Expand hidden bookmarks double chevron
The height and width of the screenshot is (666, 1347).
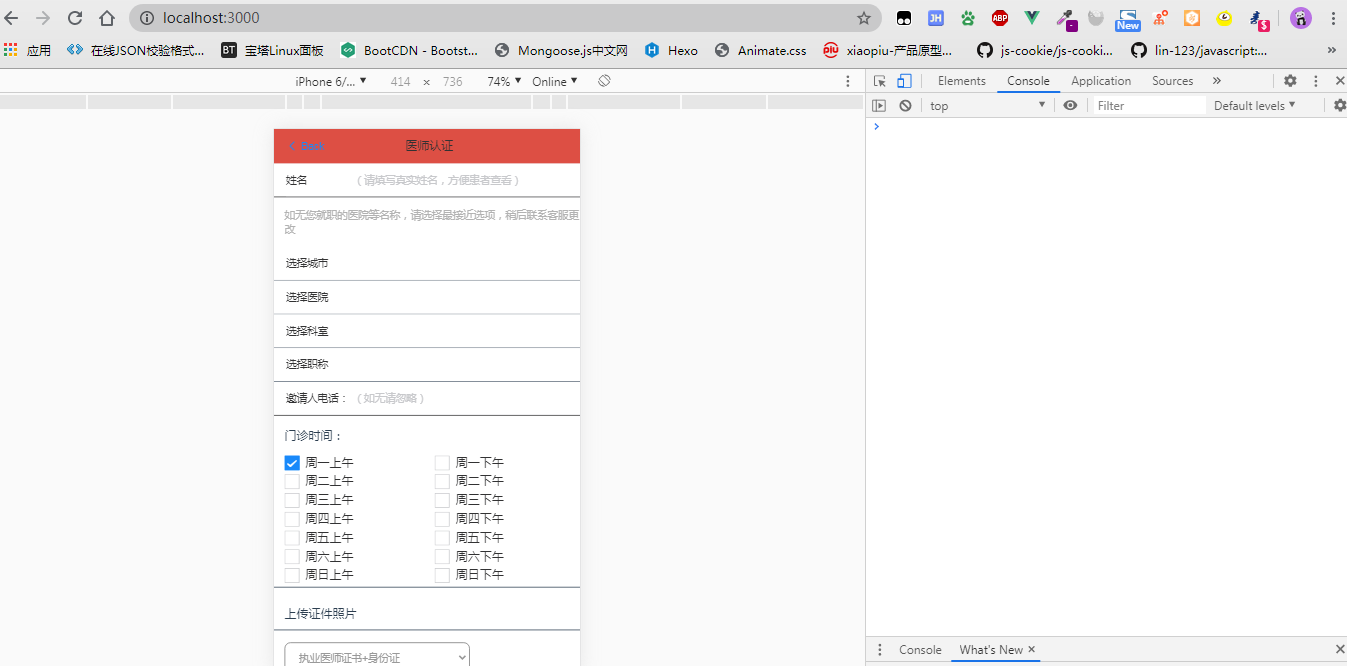click(x=1331, y=50)
